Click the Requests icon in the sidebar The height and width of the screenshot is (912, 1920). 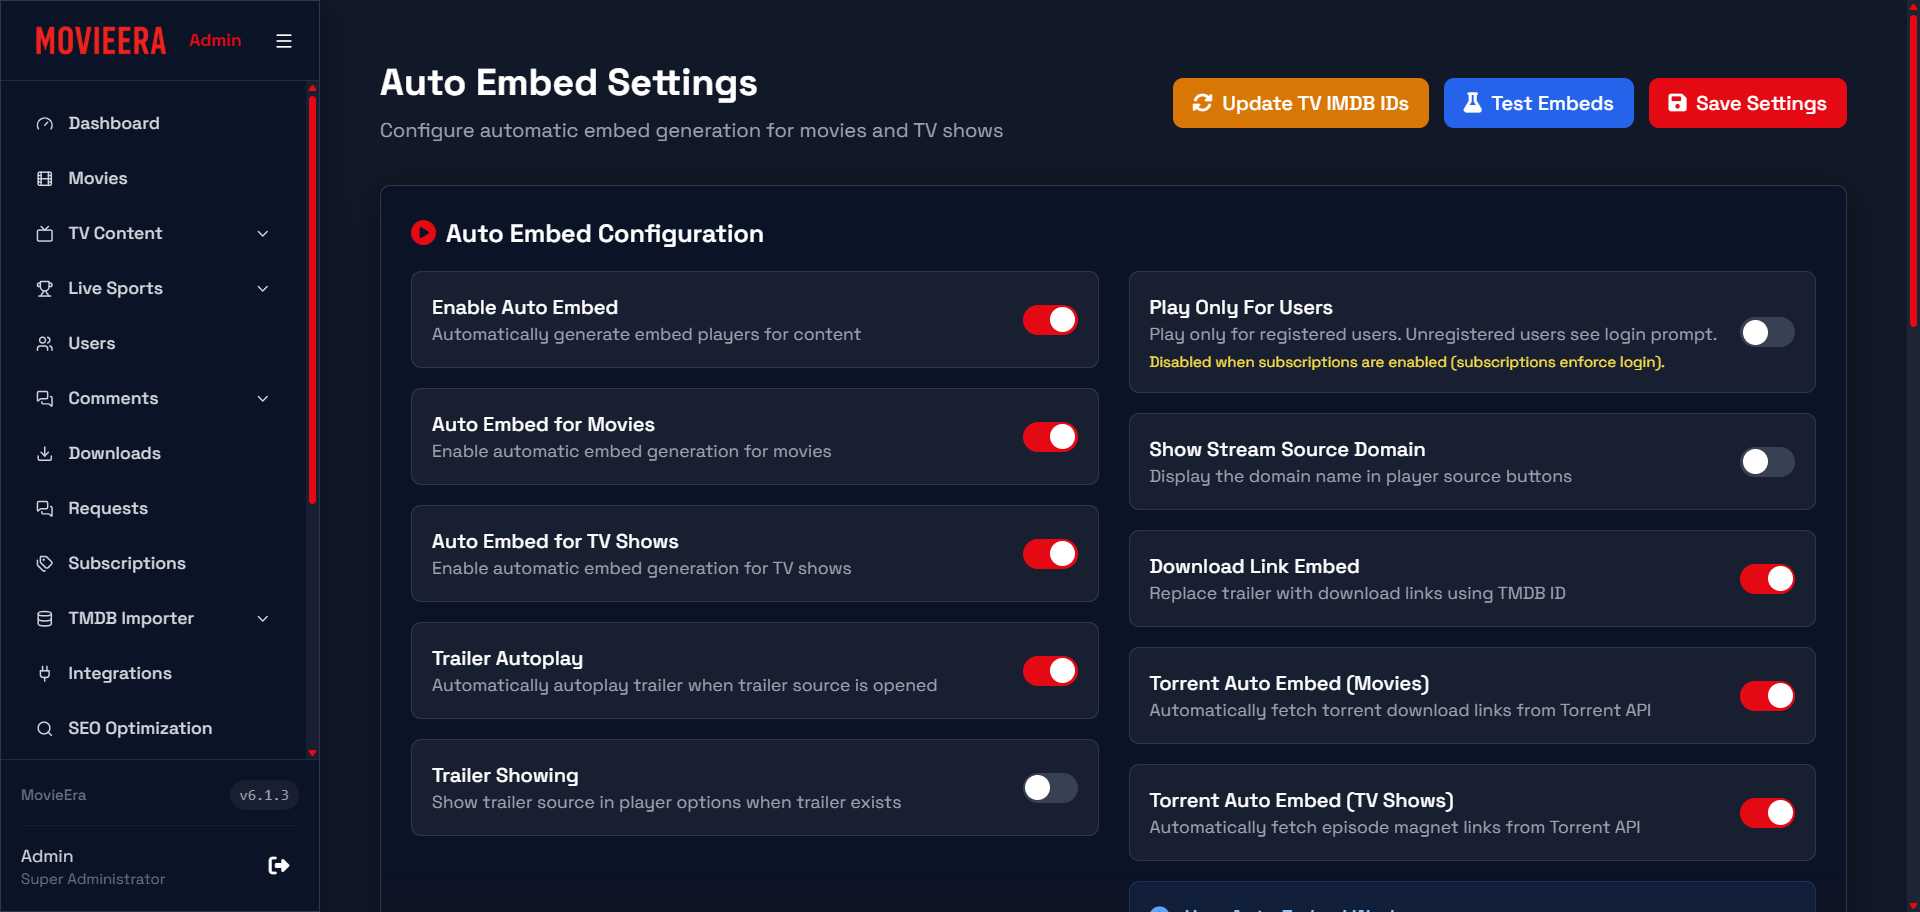[45, 508]
